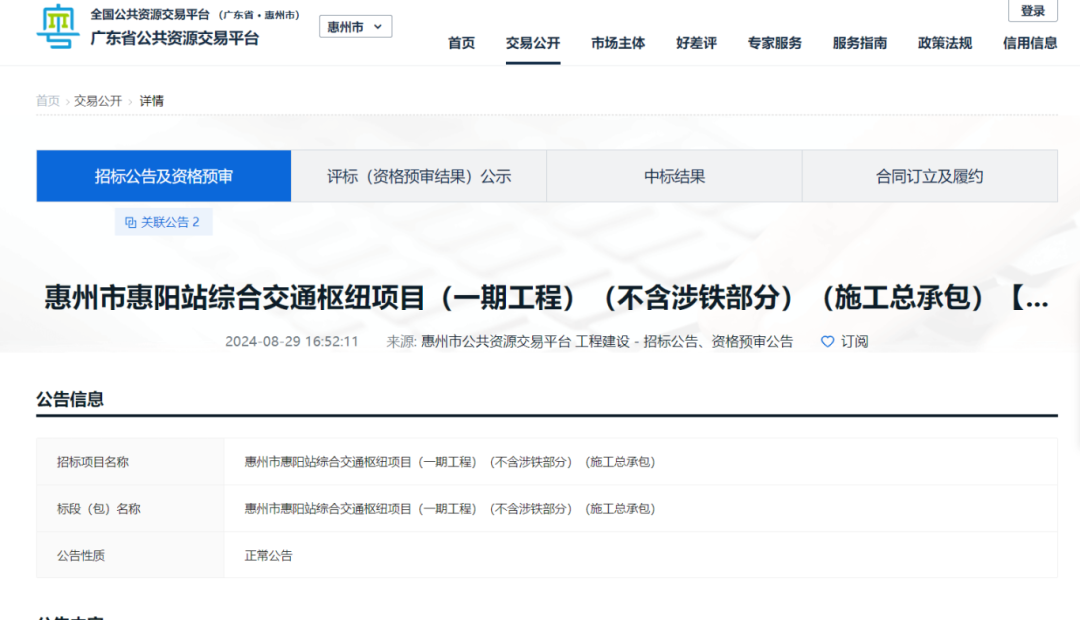Open the 好差评 navigation item
Viewport: 1080px width, 620px height.
[x=696, y=43]
